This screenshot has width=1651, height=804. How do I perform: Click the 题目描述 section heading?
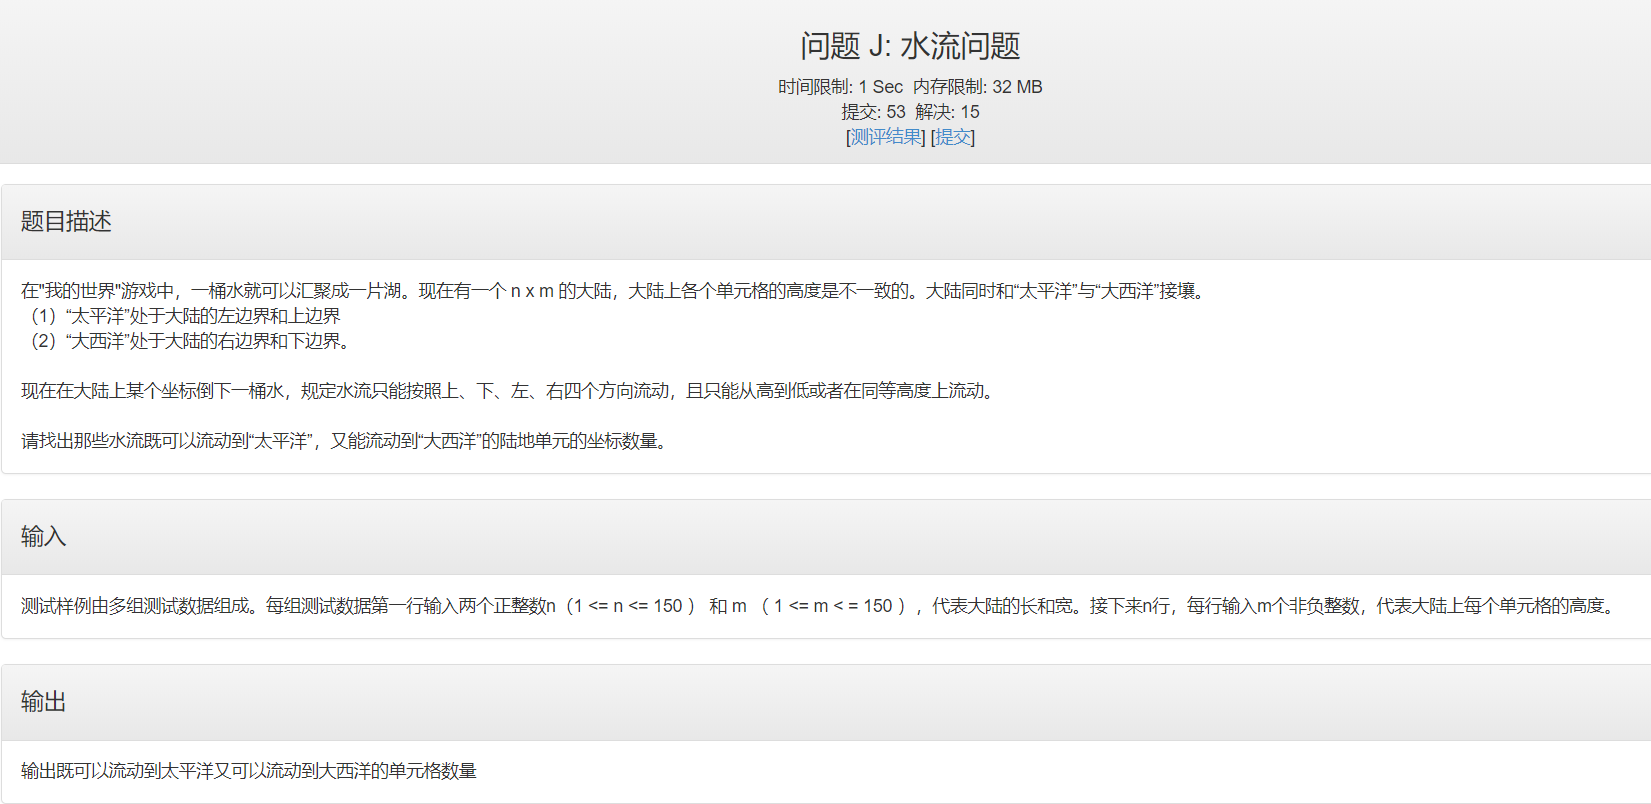[x=66, y=221]
